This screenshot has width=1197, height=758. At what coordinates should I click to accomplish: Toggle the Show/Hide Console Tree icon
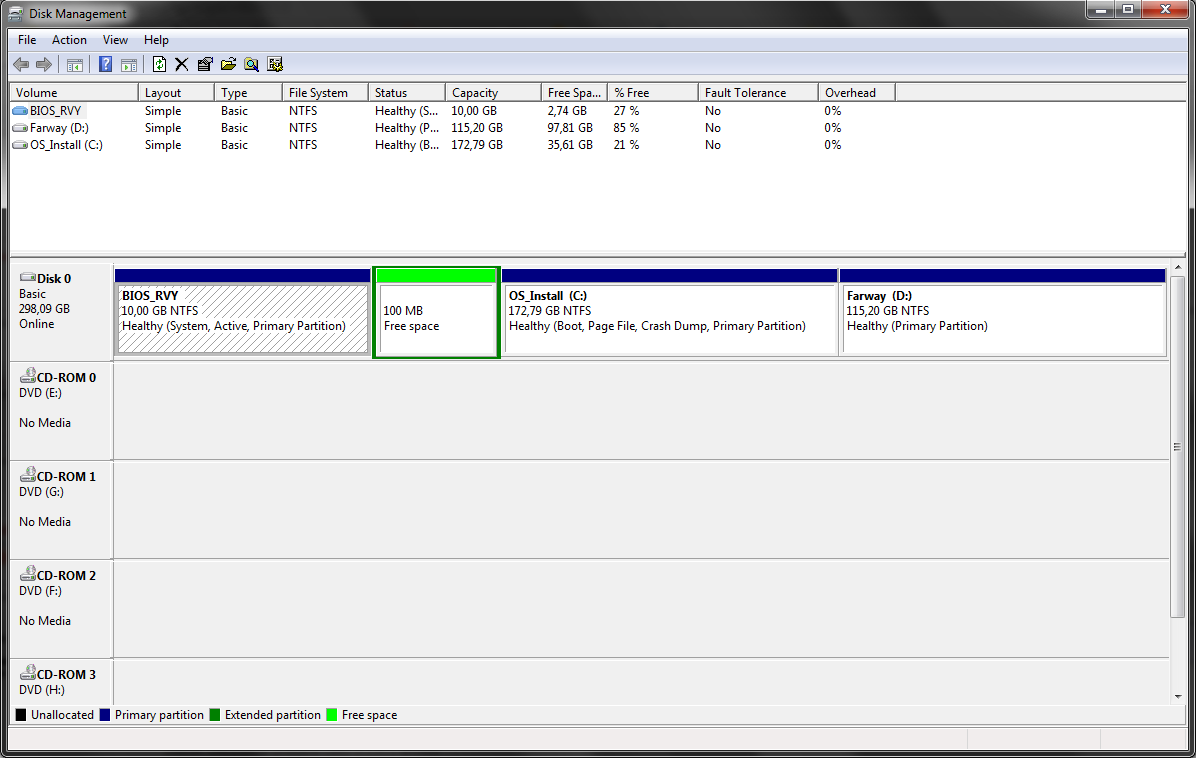(x=75, y=65)
